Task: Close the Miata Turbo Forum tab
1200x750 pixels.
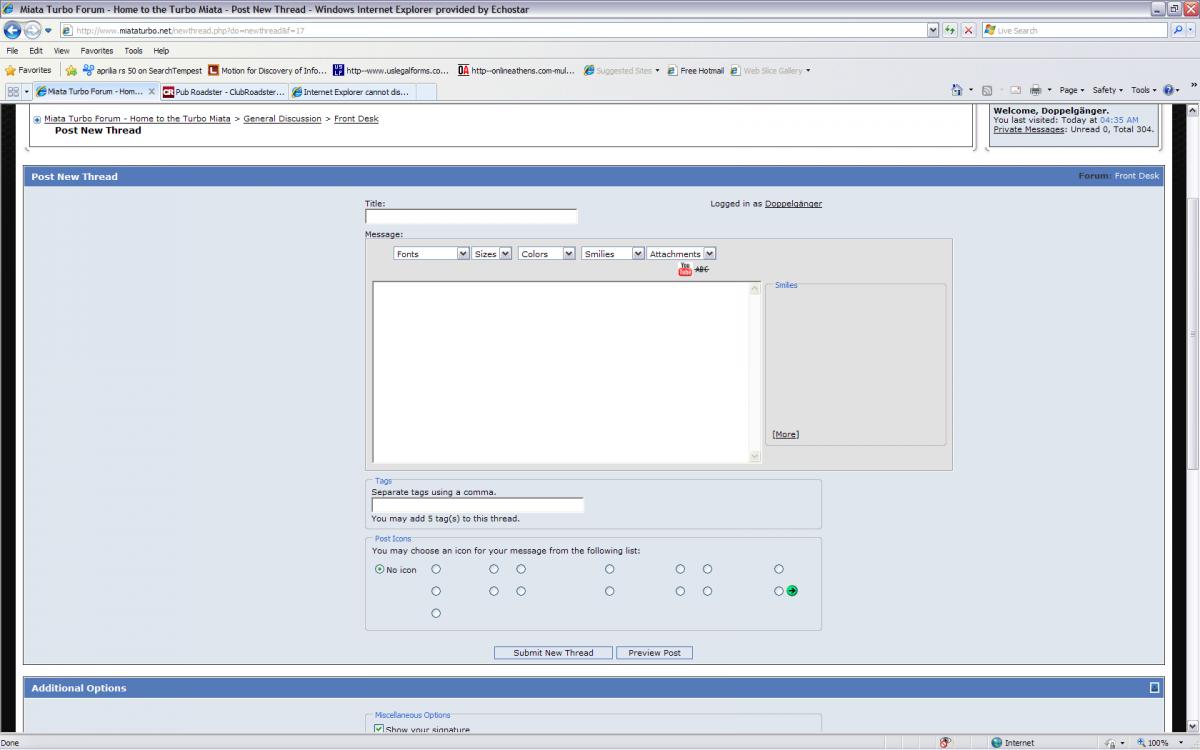Action: tap(151, 91)
